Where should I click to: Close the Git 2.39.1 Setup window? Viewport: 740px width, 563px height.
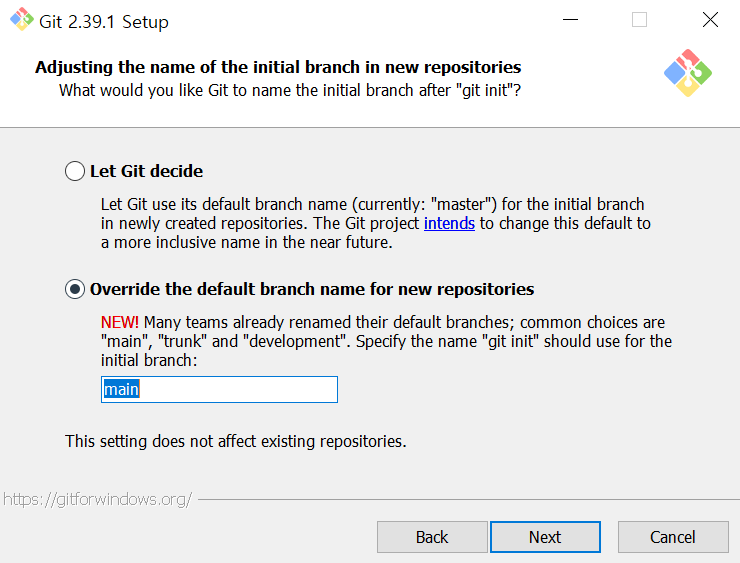pyautogui.click(x=710, y=20)
